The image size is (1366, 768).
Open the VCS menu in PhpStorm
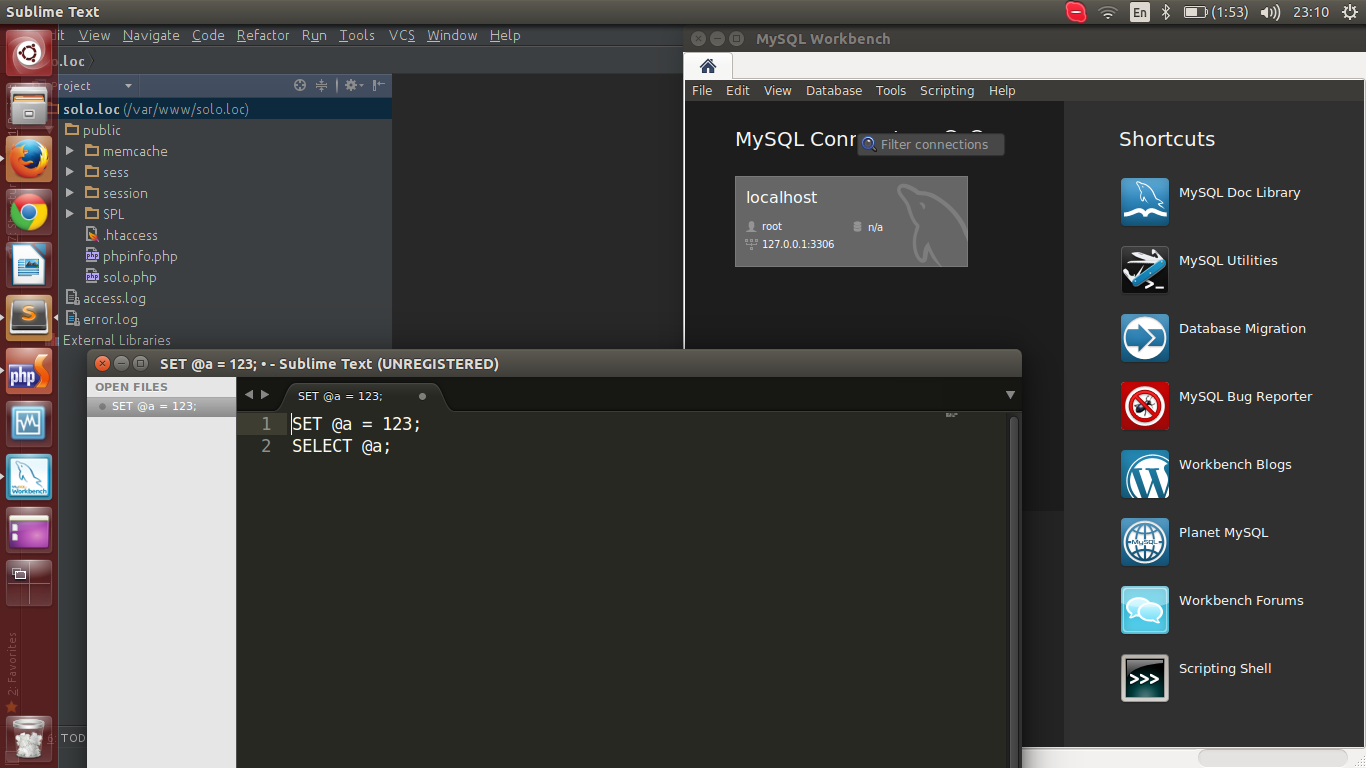coord(401,35)
